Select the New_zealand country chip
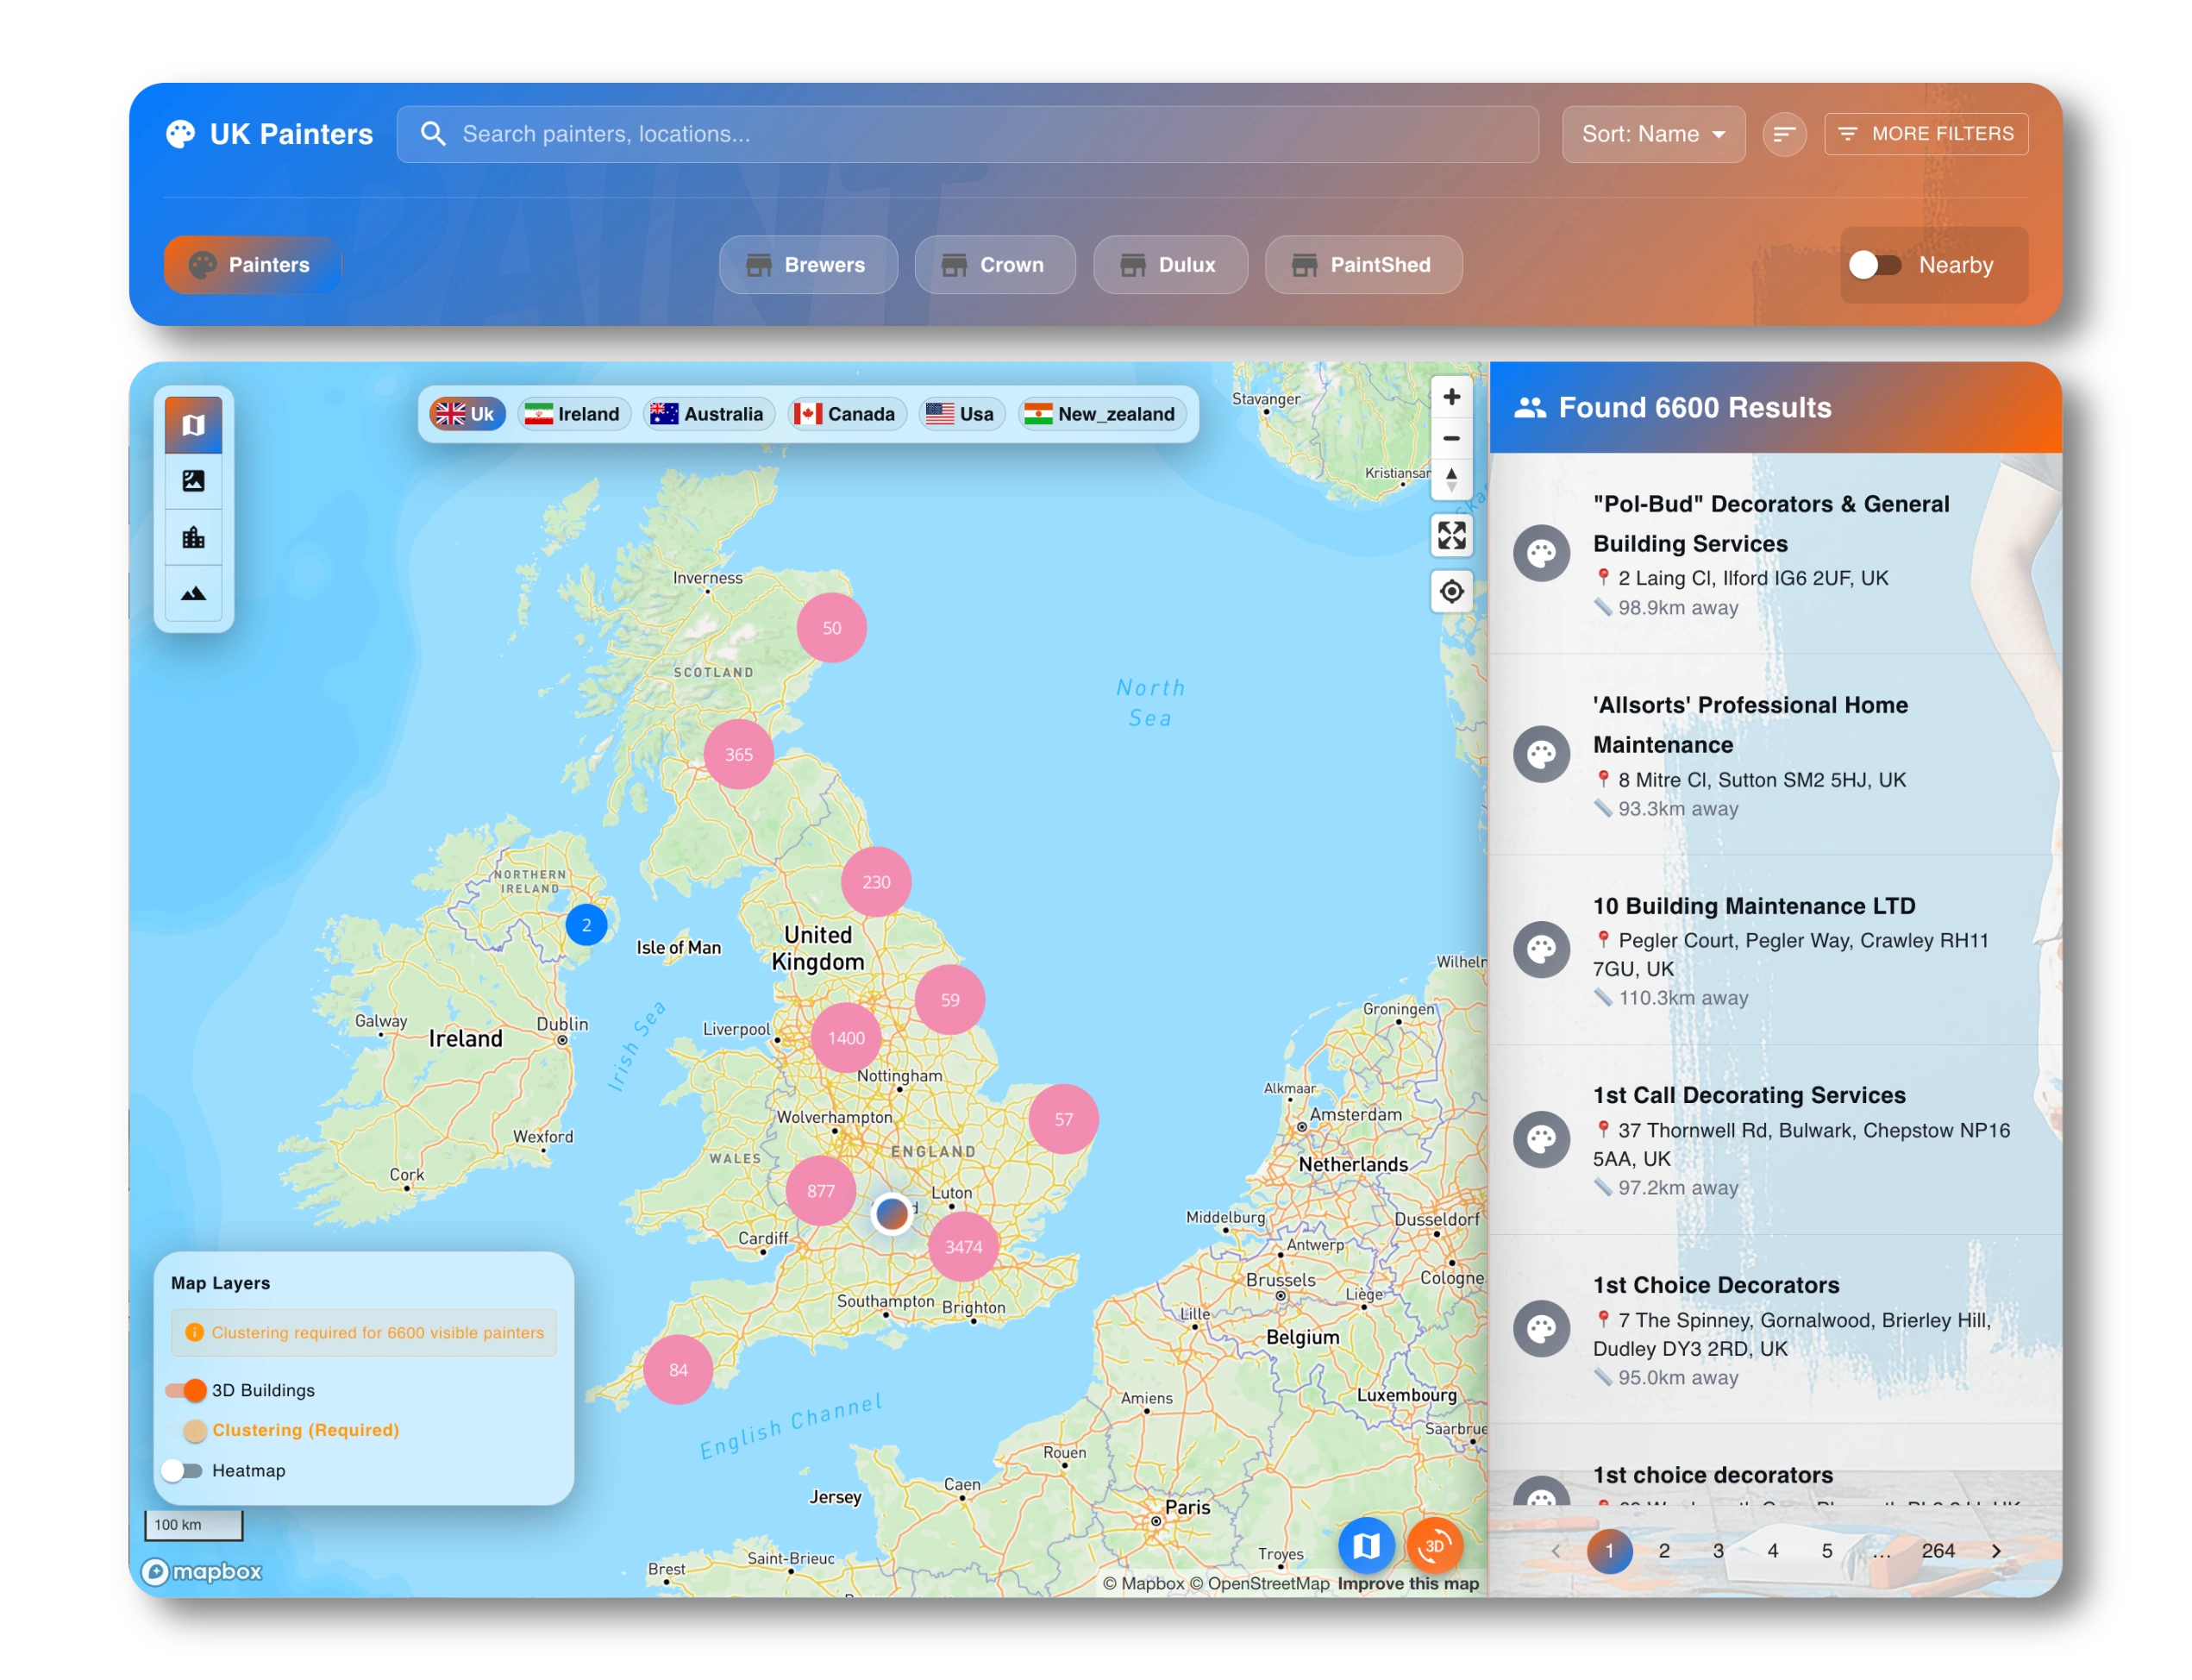 (x=1101, y=414)
